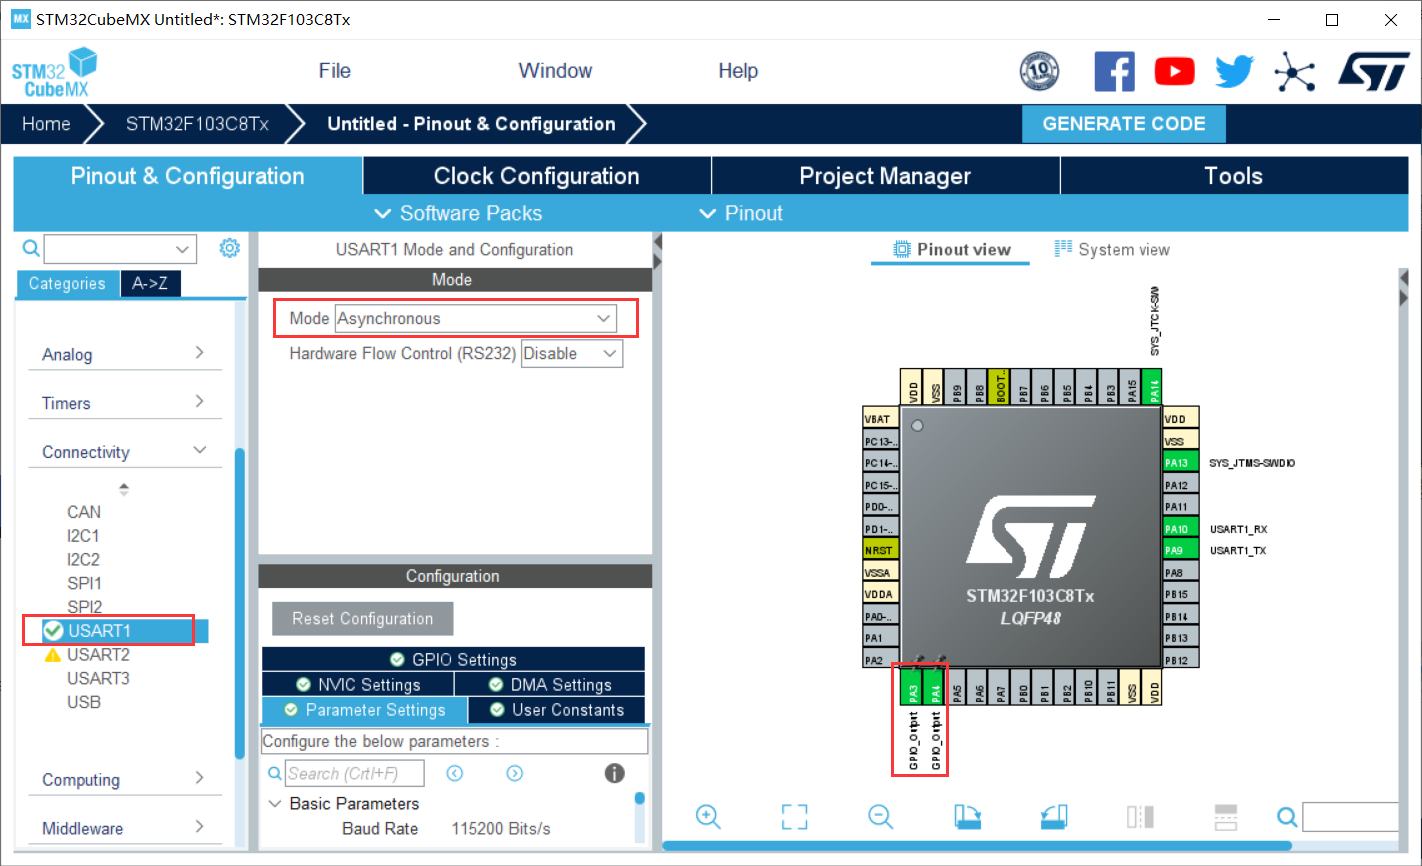Open the YouTube icon link
Viewport: 1422px width, 866px height.
click(1174, 72)
